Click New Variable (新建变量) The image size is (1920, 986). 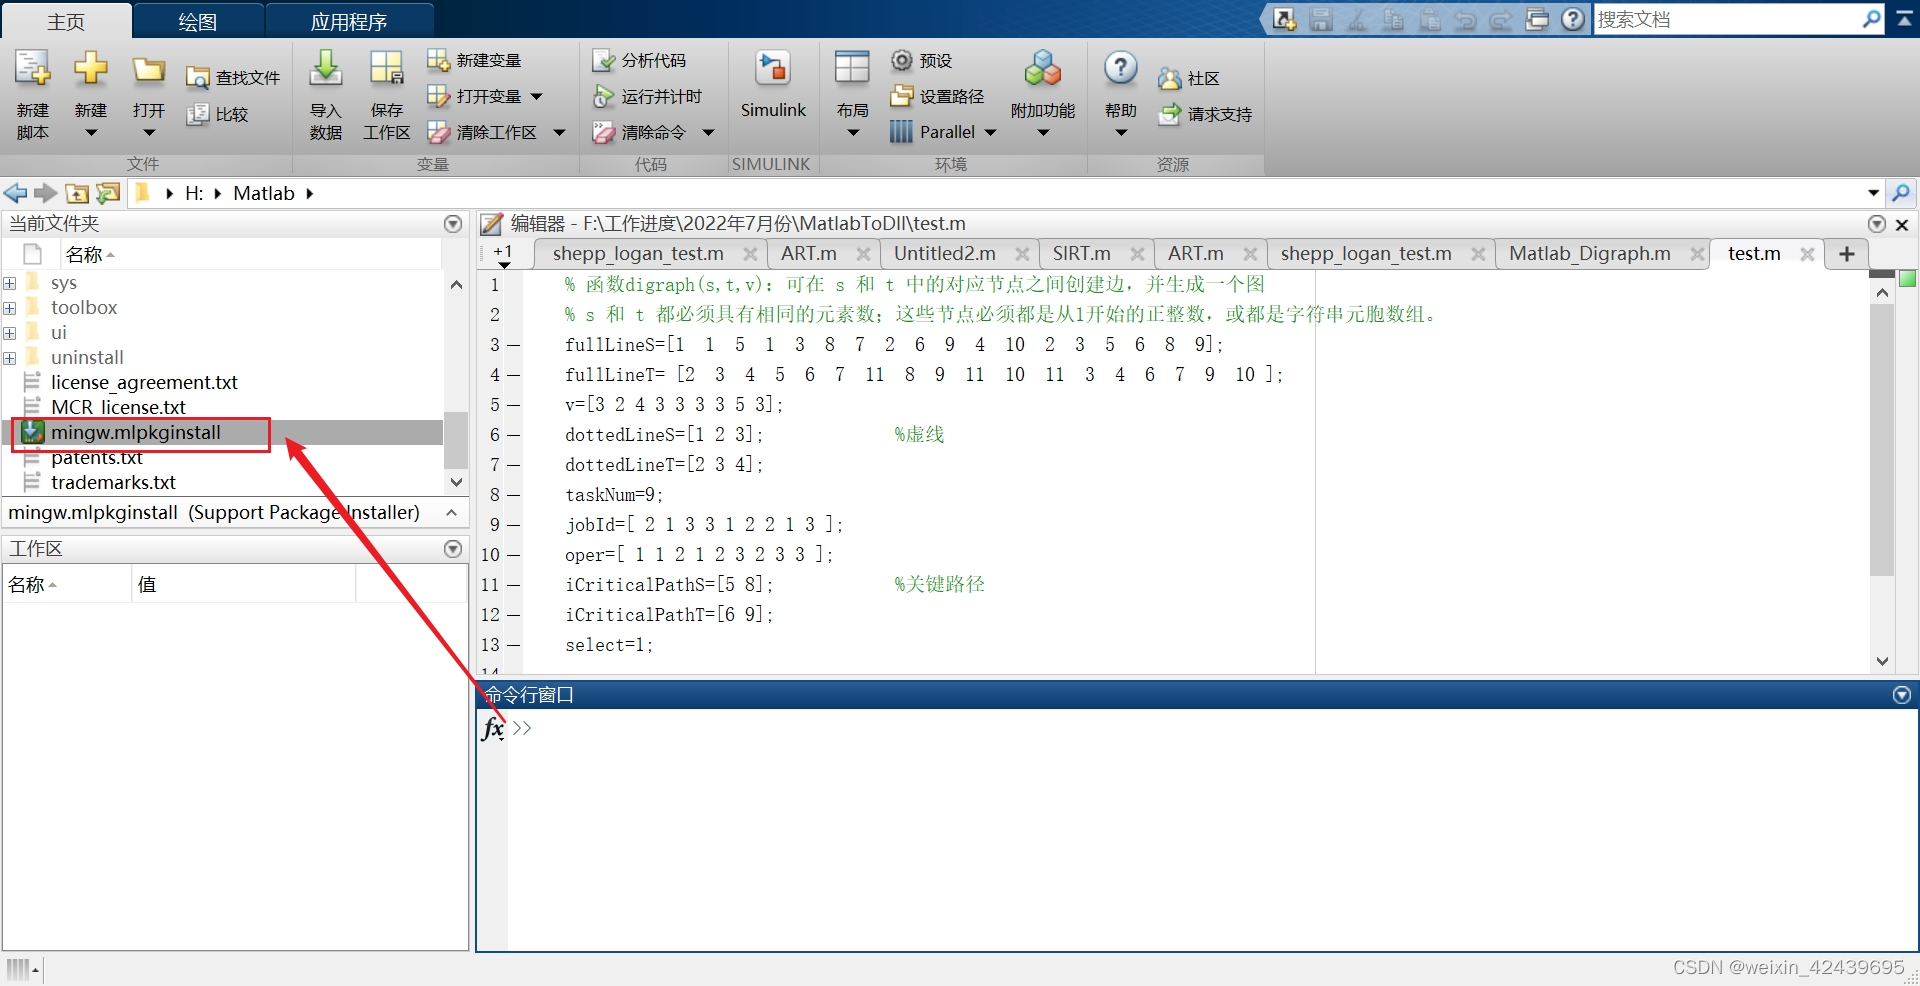474,61
